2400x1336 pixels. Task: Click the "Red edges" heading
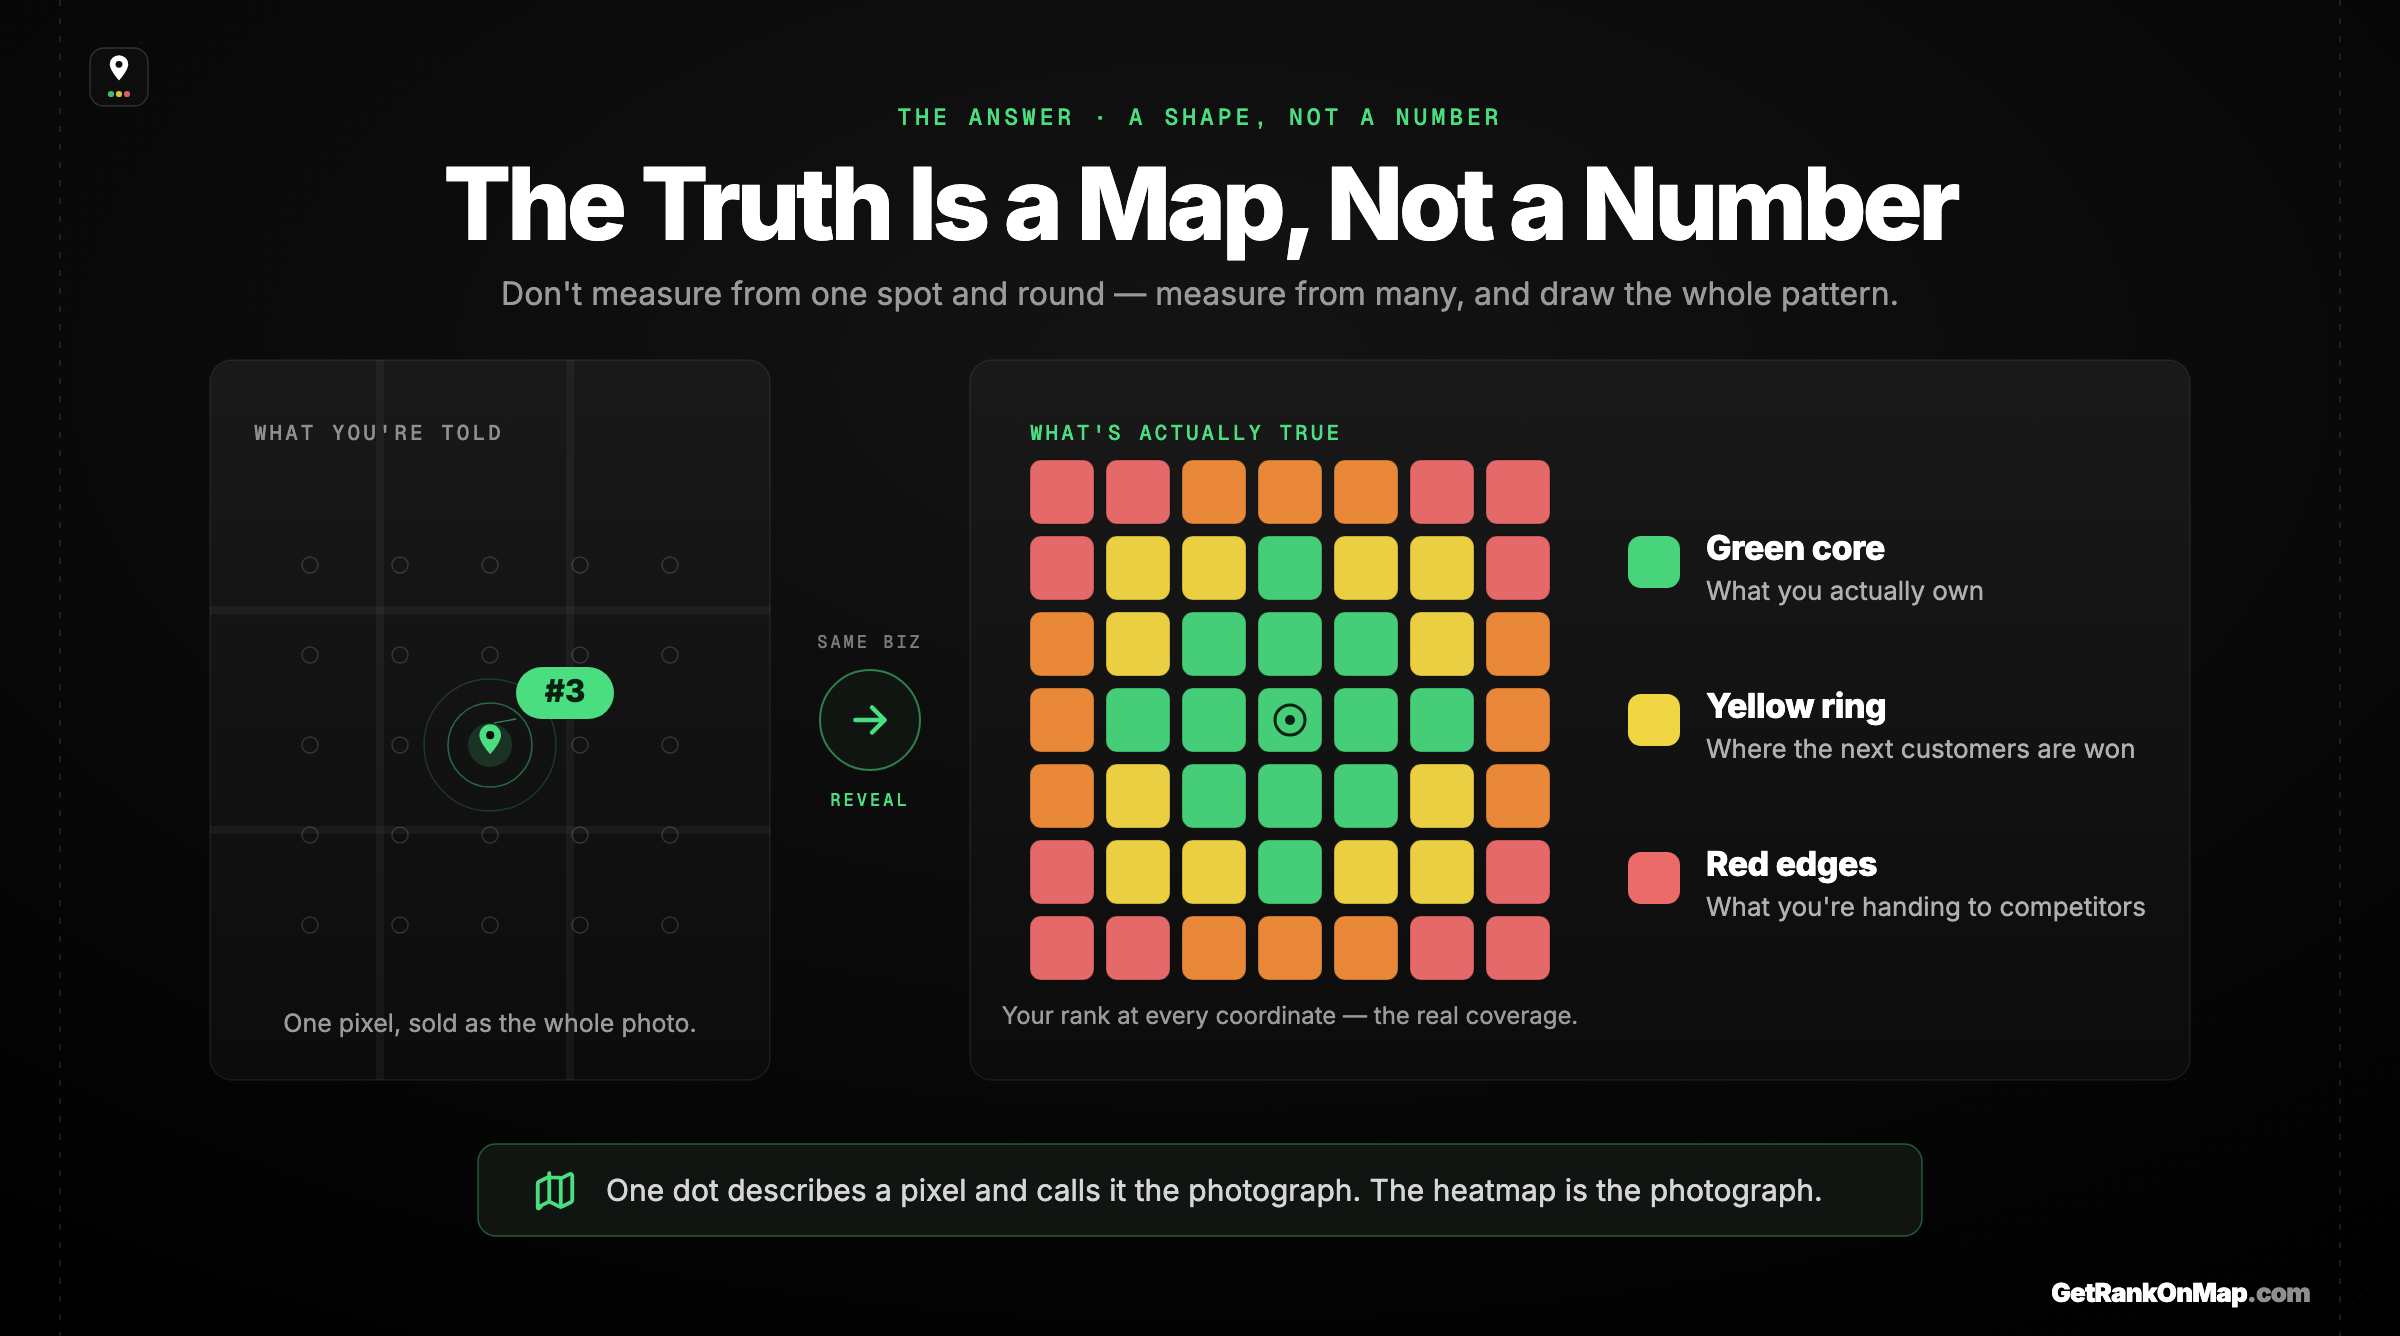[x=1791, y=864]
